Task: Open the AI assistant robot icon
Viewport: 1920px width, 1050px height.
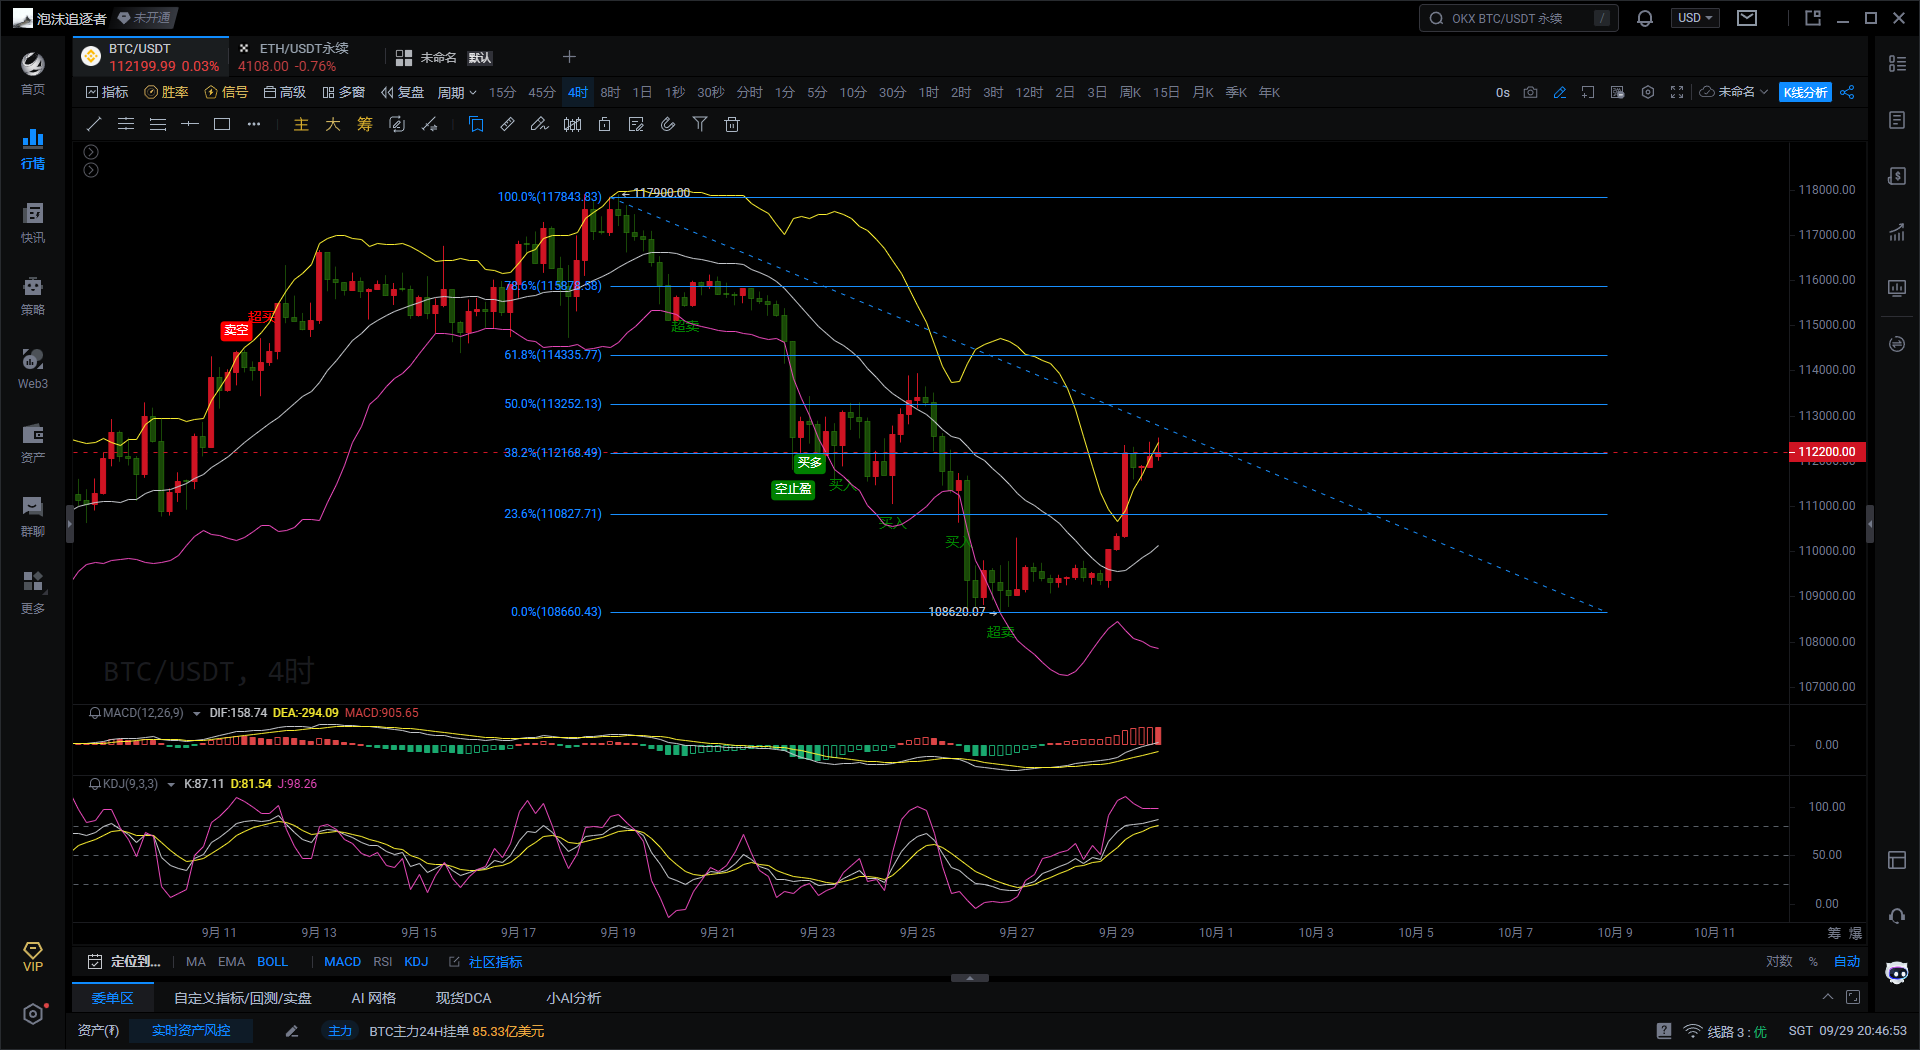Action: point(1897,972)
